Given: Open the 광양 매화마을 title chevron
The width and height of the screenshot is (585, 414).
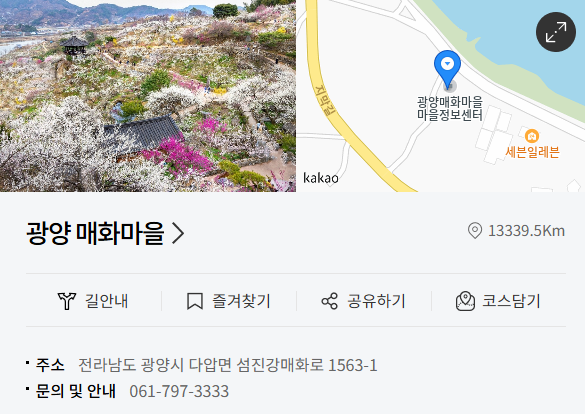Looking at the screenshot, I should [178, 233].
